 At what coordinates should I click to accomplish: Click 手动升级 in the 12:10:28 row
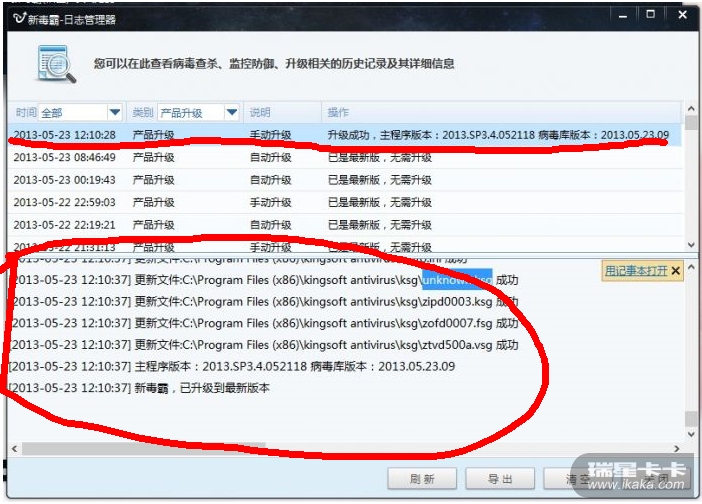click(x=270, y=135)
